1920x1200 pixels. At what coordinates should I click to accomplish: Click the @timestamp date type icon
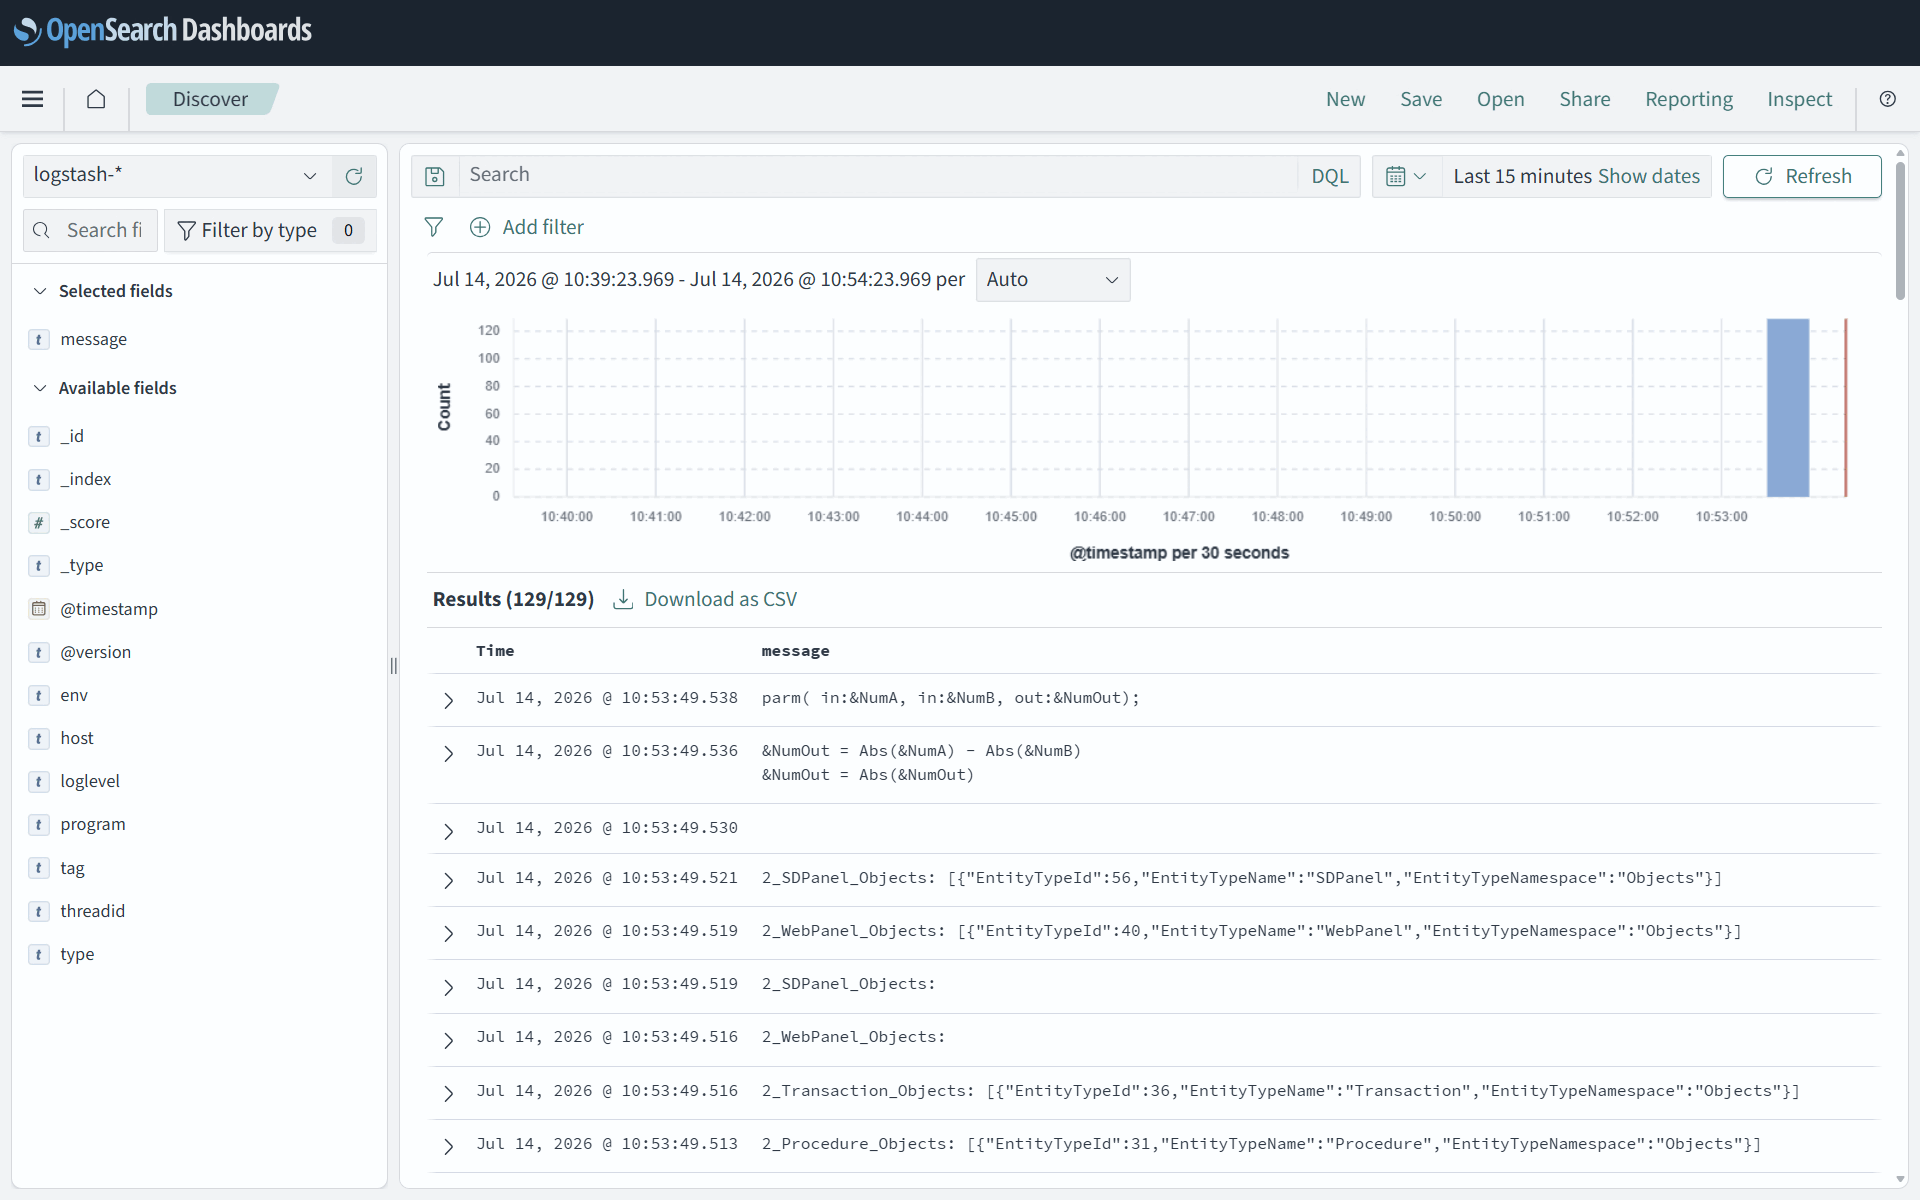coord(39,609)
